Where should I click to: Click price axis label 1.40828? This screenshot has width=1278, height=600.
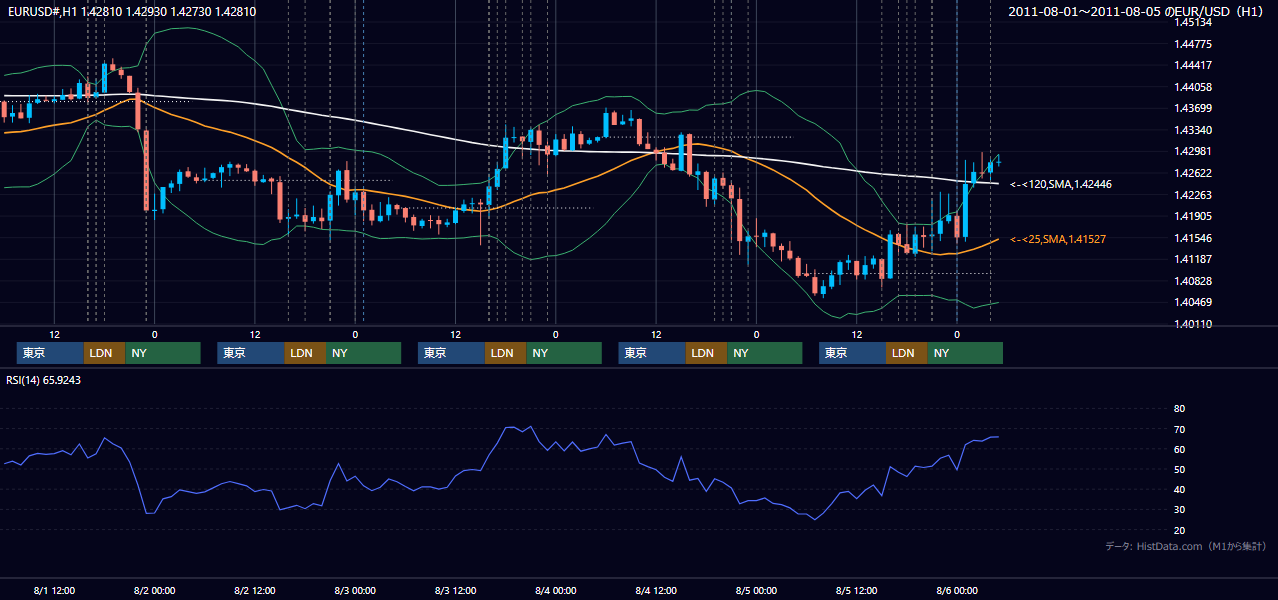[x=1192, y=281]
